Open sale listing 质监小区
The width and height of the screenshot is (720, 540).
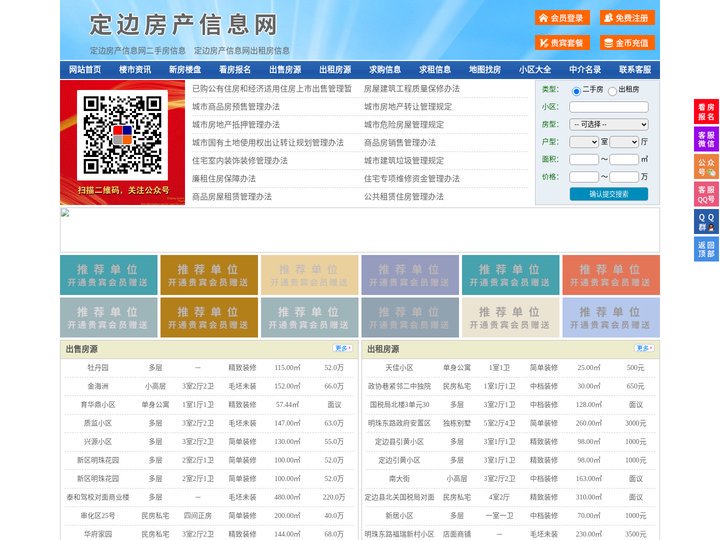[x=98, y=423]
